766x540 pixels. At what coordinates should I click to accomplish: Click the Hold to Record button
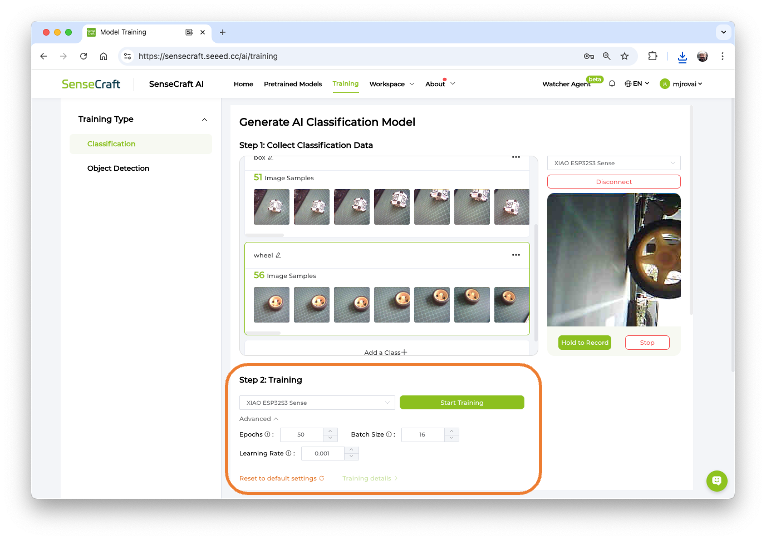(584, 343)
